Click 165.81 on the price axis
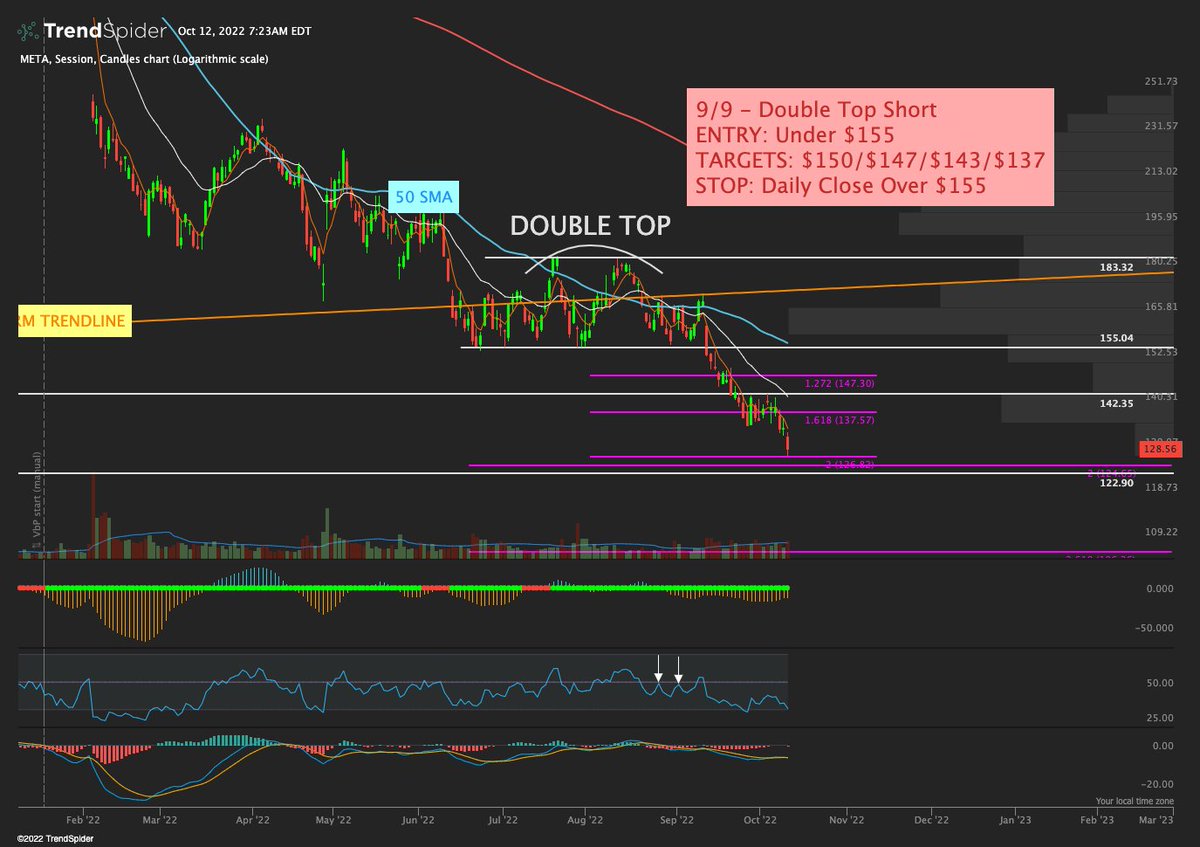 coord(1160,306)
